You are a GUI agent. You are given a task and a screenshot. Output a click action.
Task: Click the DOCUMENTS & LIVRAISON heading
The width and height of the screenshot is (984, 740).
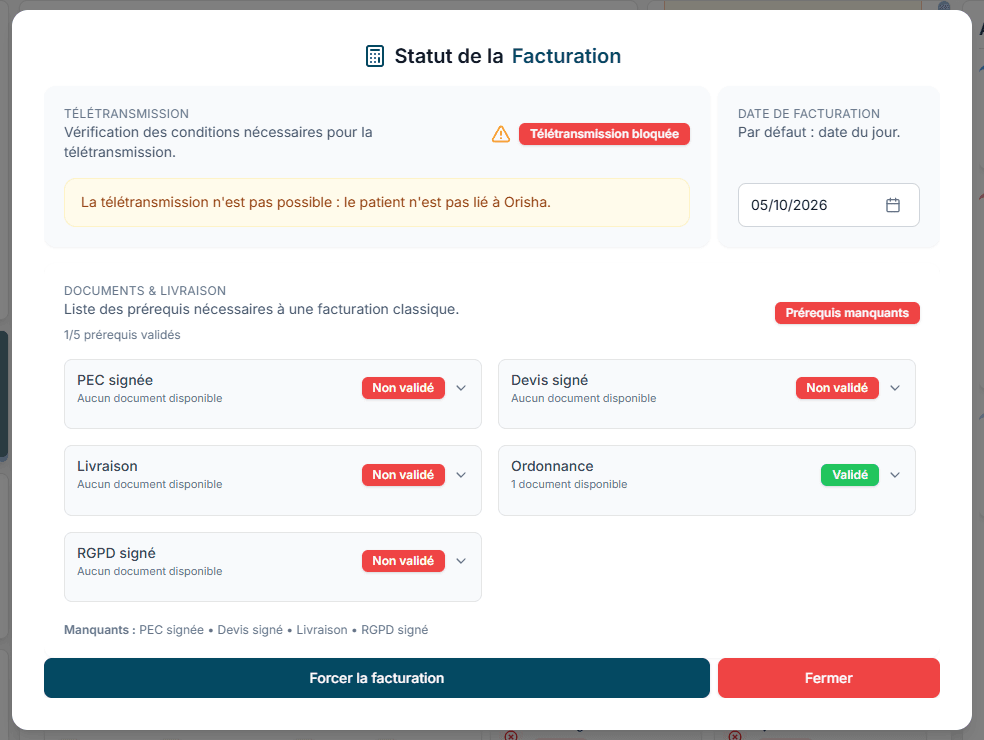click(x=145, y=291)
